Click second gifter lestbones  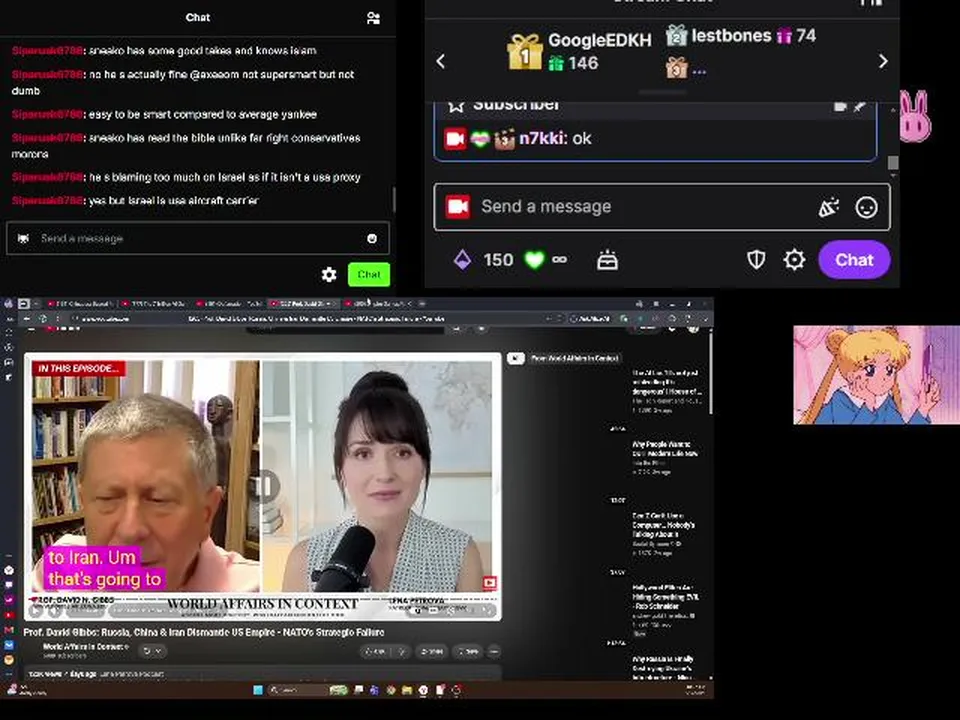pos(731,36)
